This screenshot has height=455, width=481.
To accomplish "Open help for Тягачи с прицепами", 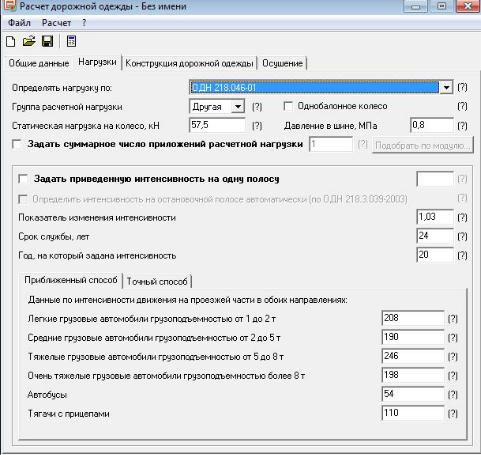I will tap(452, 414).
